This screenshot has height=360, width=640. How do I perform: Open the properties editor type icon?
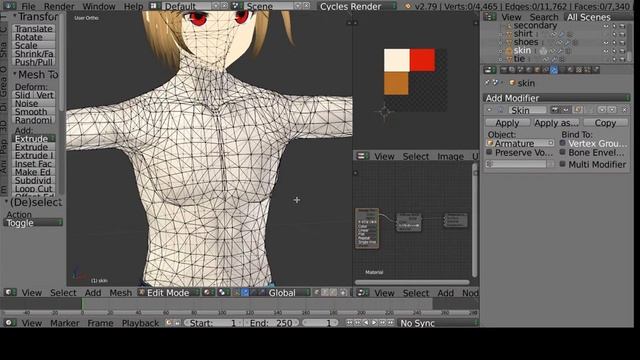tap(489, 70)
